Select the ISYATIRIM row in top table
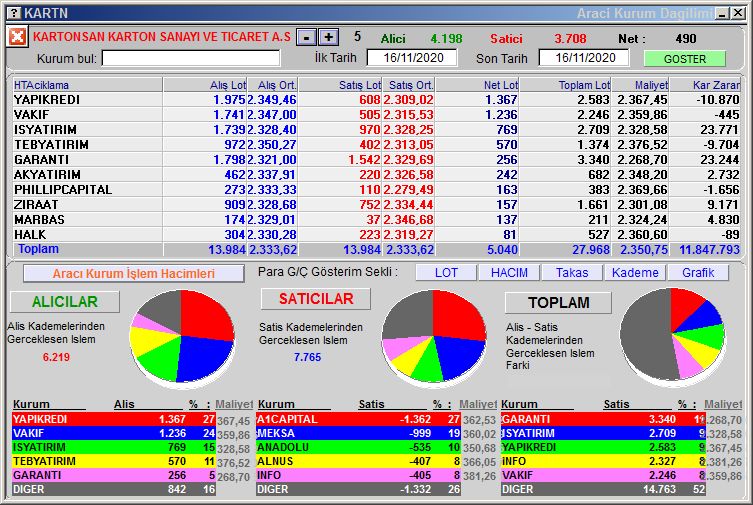Screen dimensions: 753x505 pyautogui.click(x=376, y=130)
